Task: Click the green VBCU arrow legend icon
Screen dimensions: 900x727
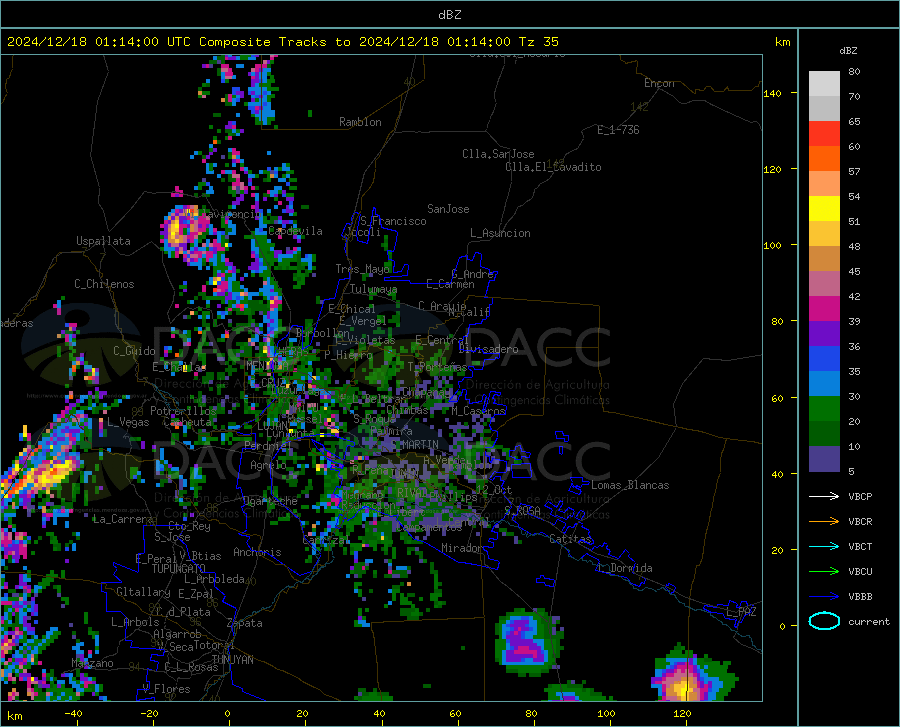Action: coord(824,571)
